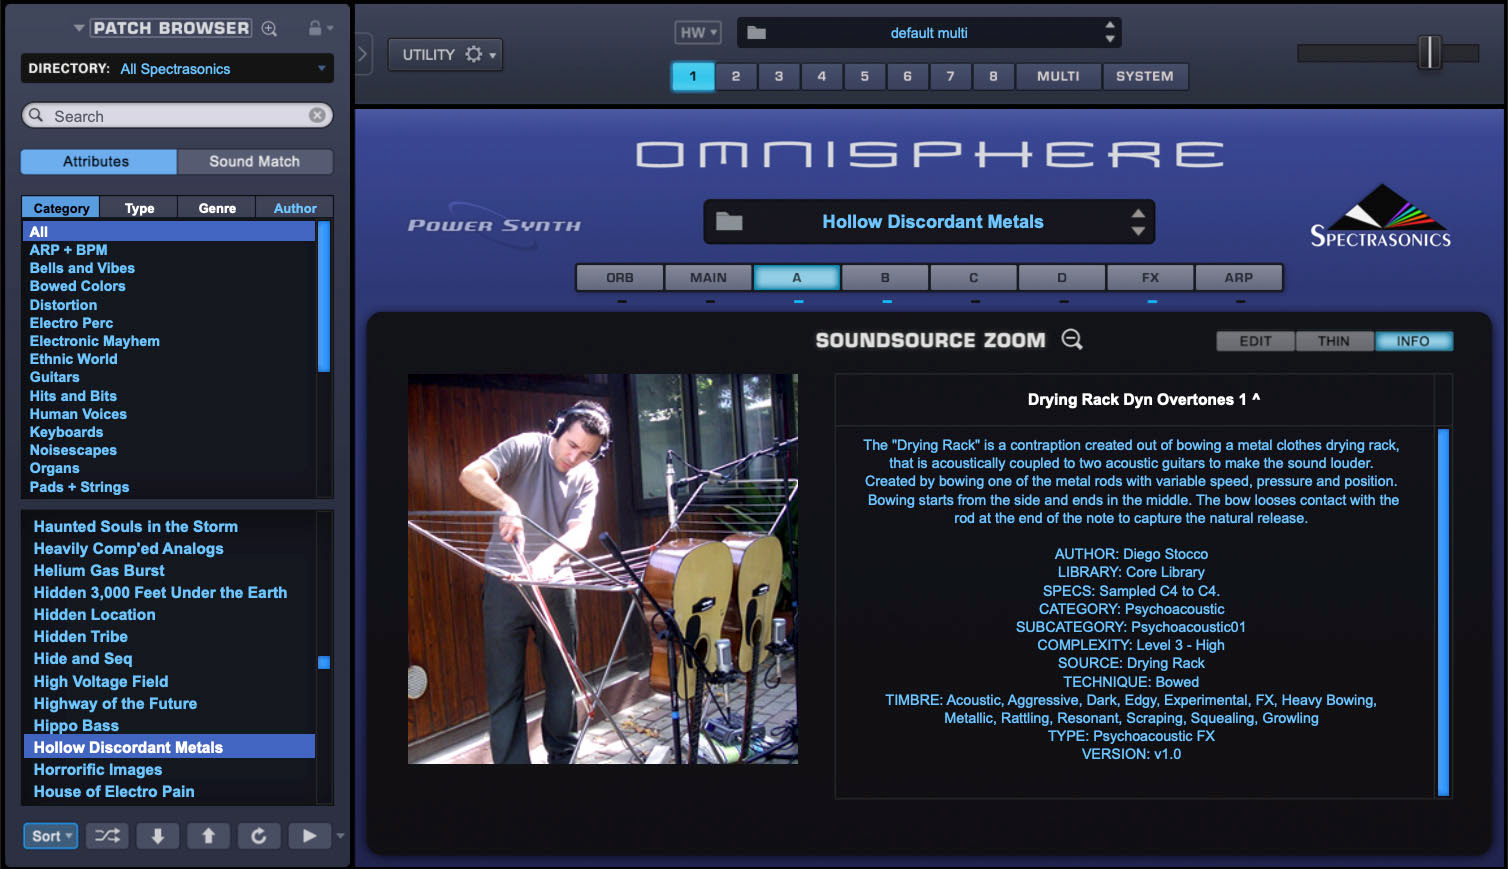
Task: Collapse the browser with side arrow
Action: tap(363, 54)
